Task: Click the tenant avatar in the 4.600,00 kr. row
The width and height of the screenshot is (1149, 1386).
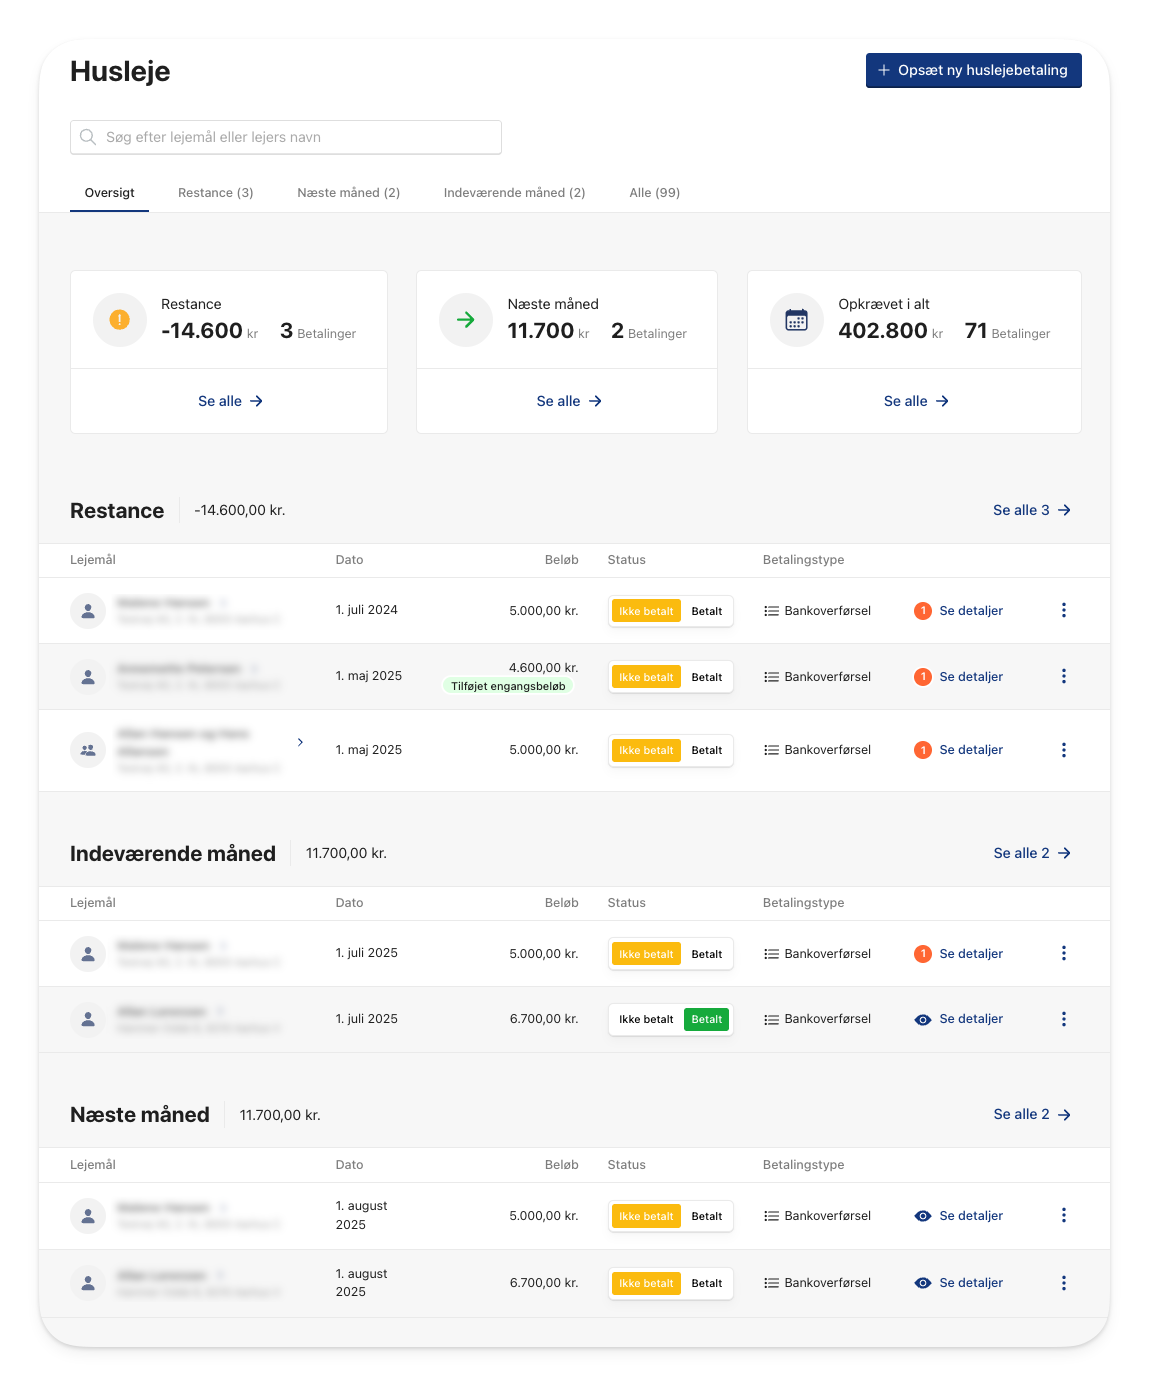Action: tap(88, 677)
